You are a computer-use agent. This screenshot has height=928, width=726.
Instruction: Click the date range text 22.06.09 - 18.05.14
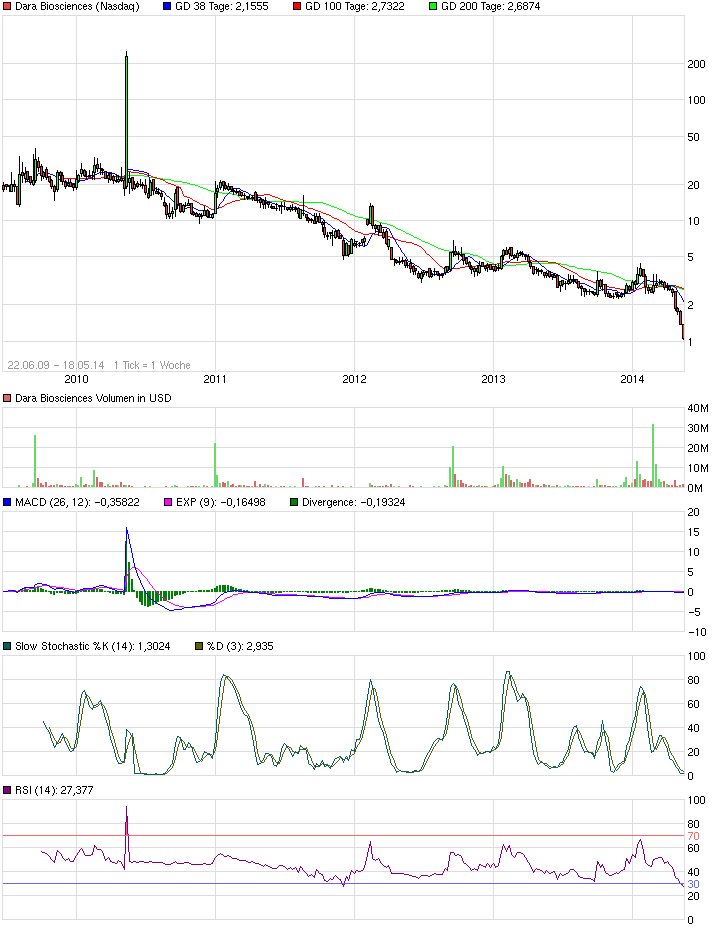(57, 365)
